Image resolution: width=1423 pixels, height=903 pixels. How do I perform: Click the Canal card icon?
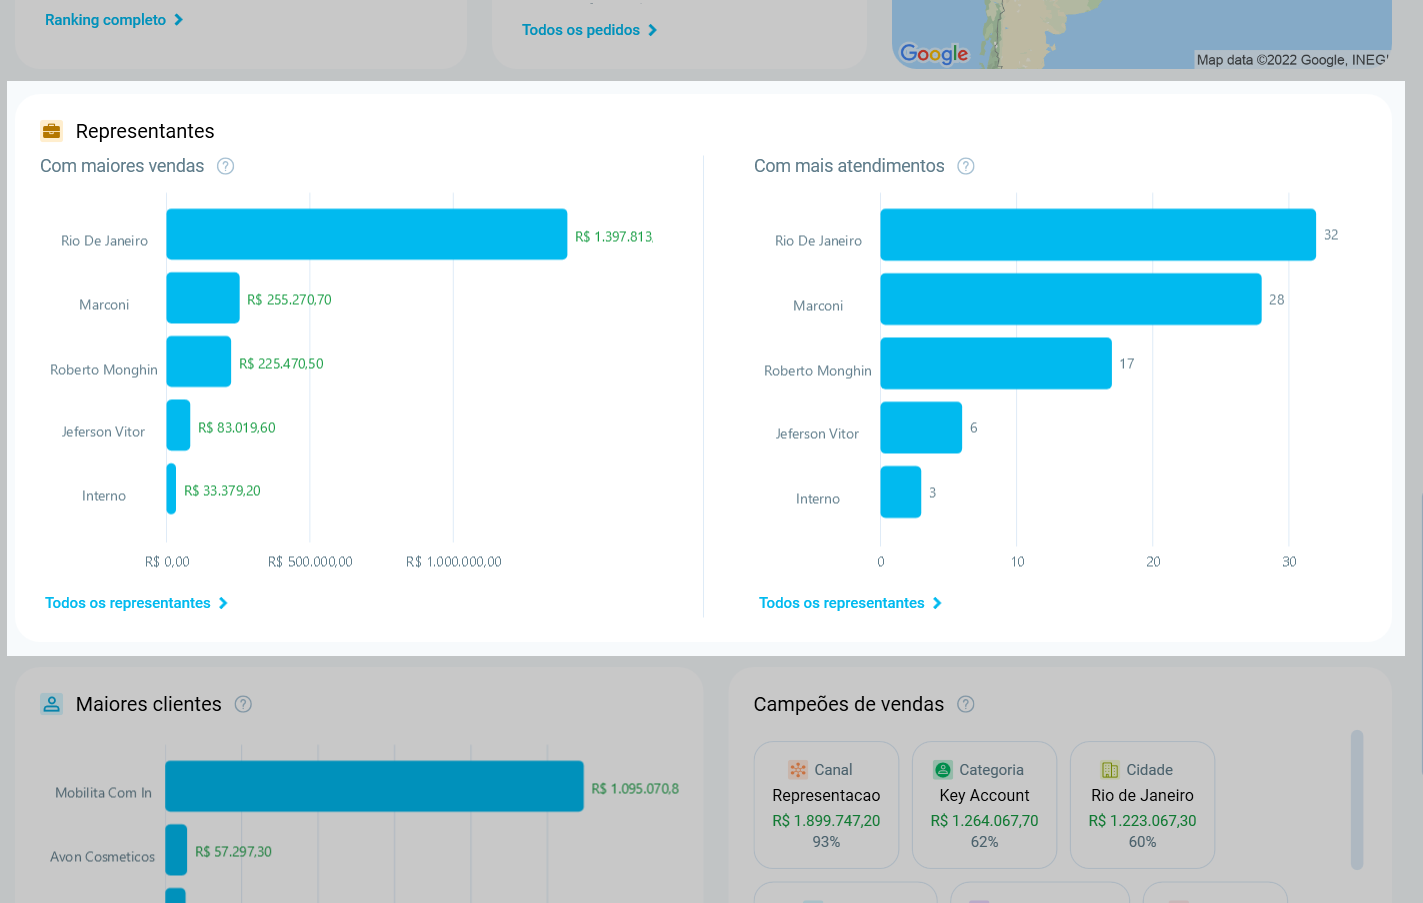[x=798, y=770]
